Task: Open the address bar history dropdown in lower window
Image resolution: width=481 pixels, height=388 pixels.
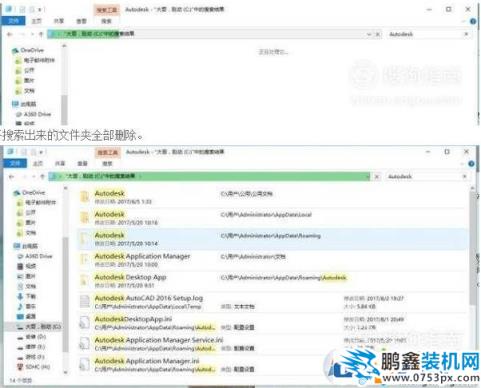Action: pos(368,177)
